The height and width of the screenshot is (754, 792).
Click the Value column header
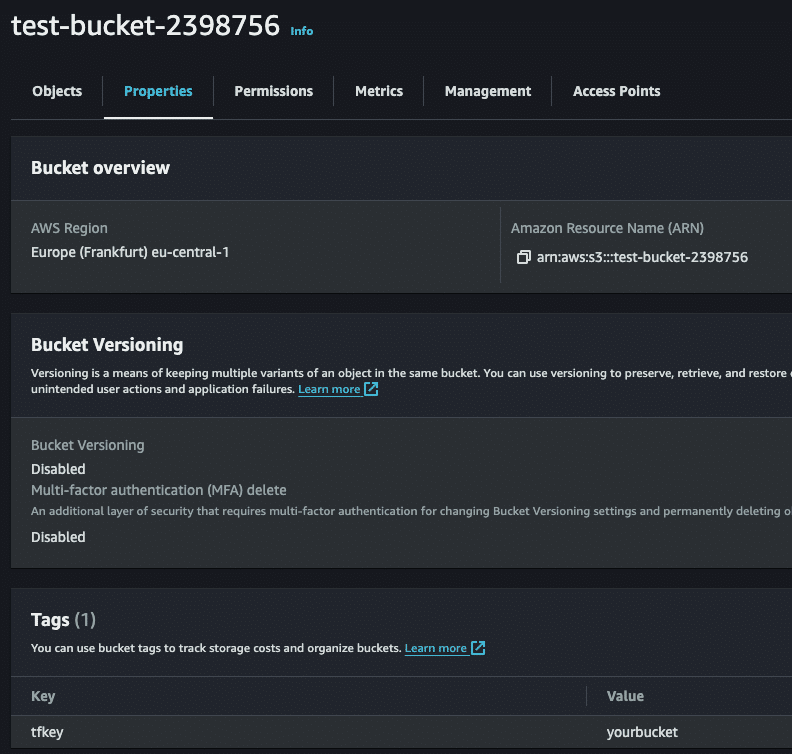point(625,696)
